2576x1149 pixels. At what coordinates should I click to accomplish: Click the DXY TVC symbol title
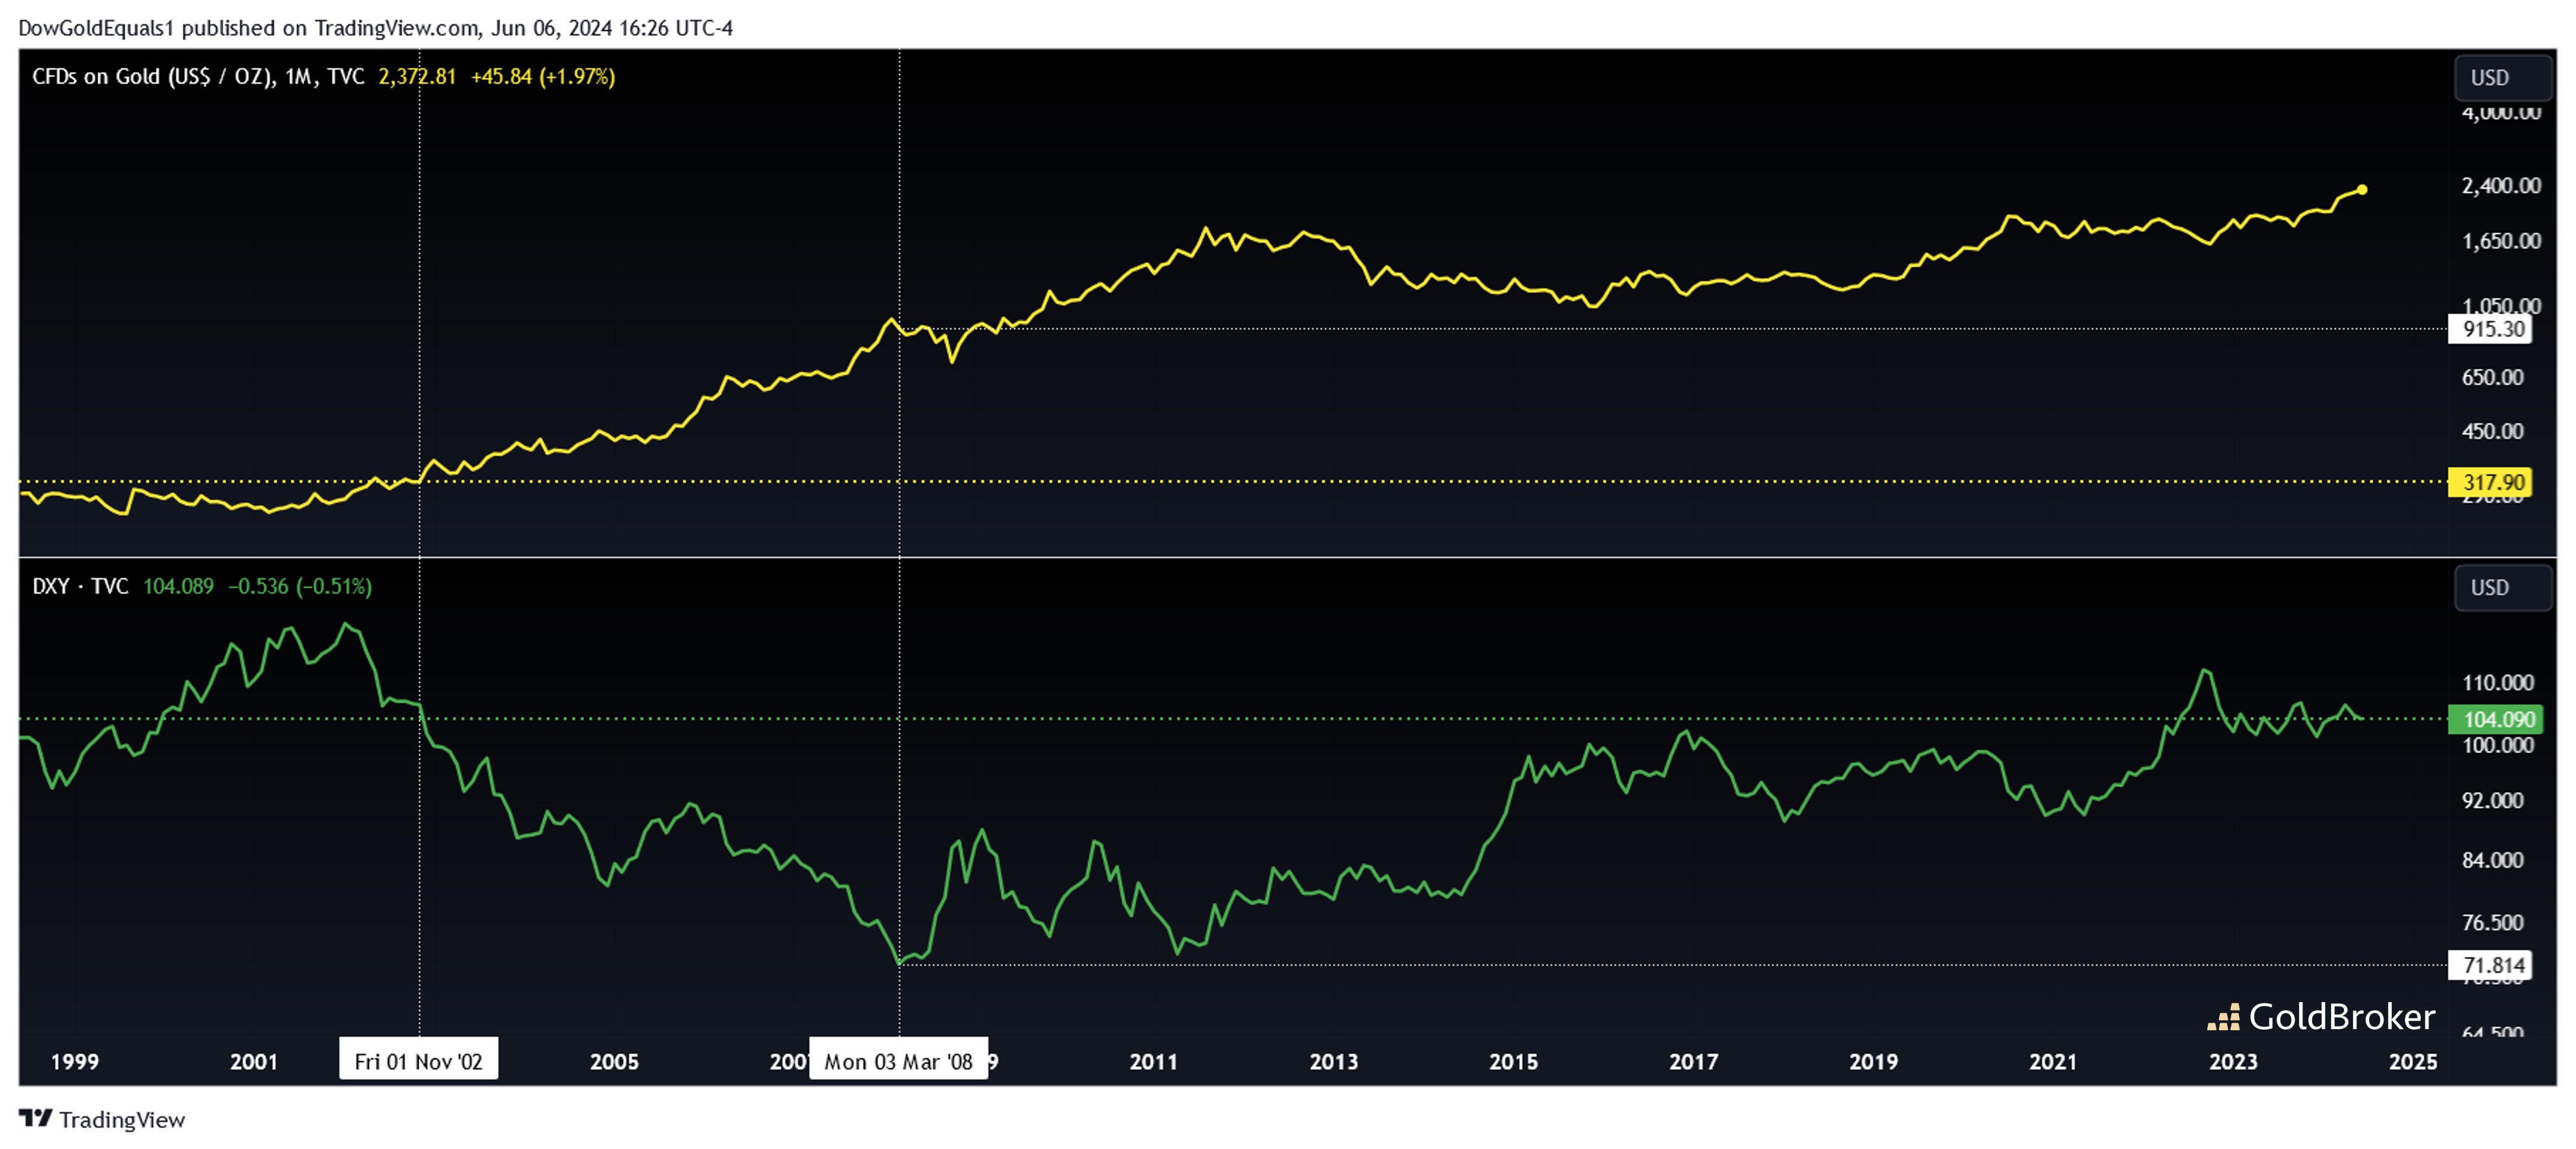coord(80,586)
